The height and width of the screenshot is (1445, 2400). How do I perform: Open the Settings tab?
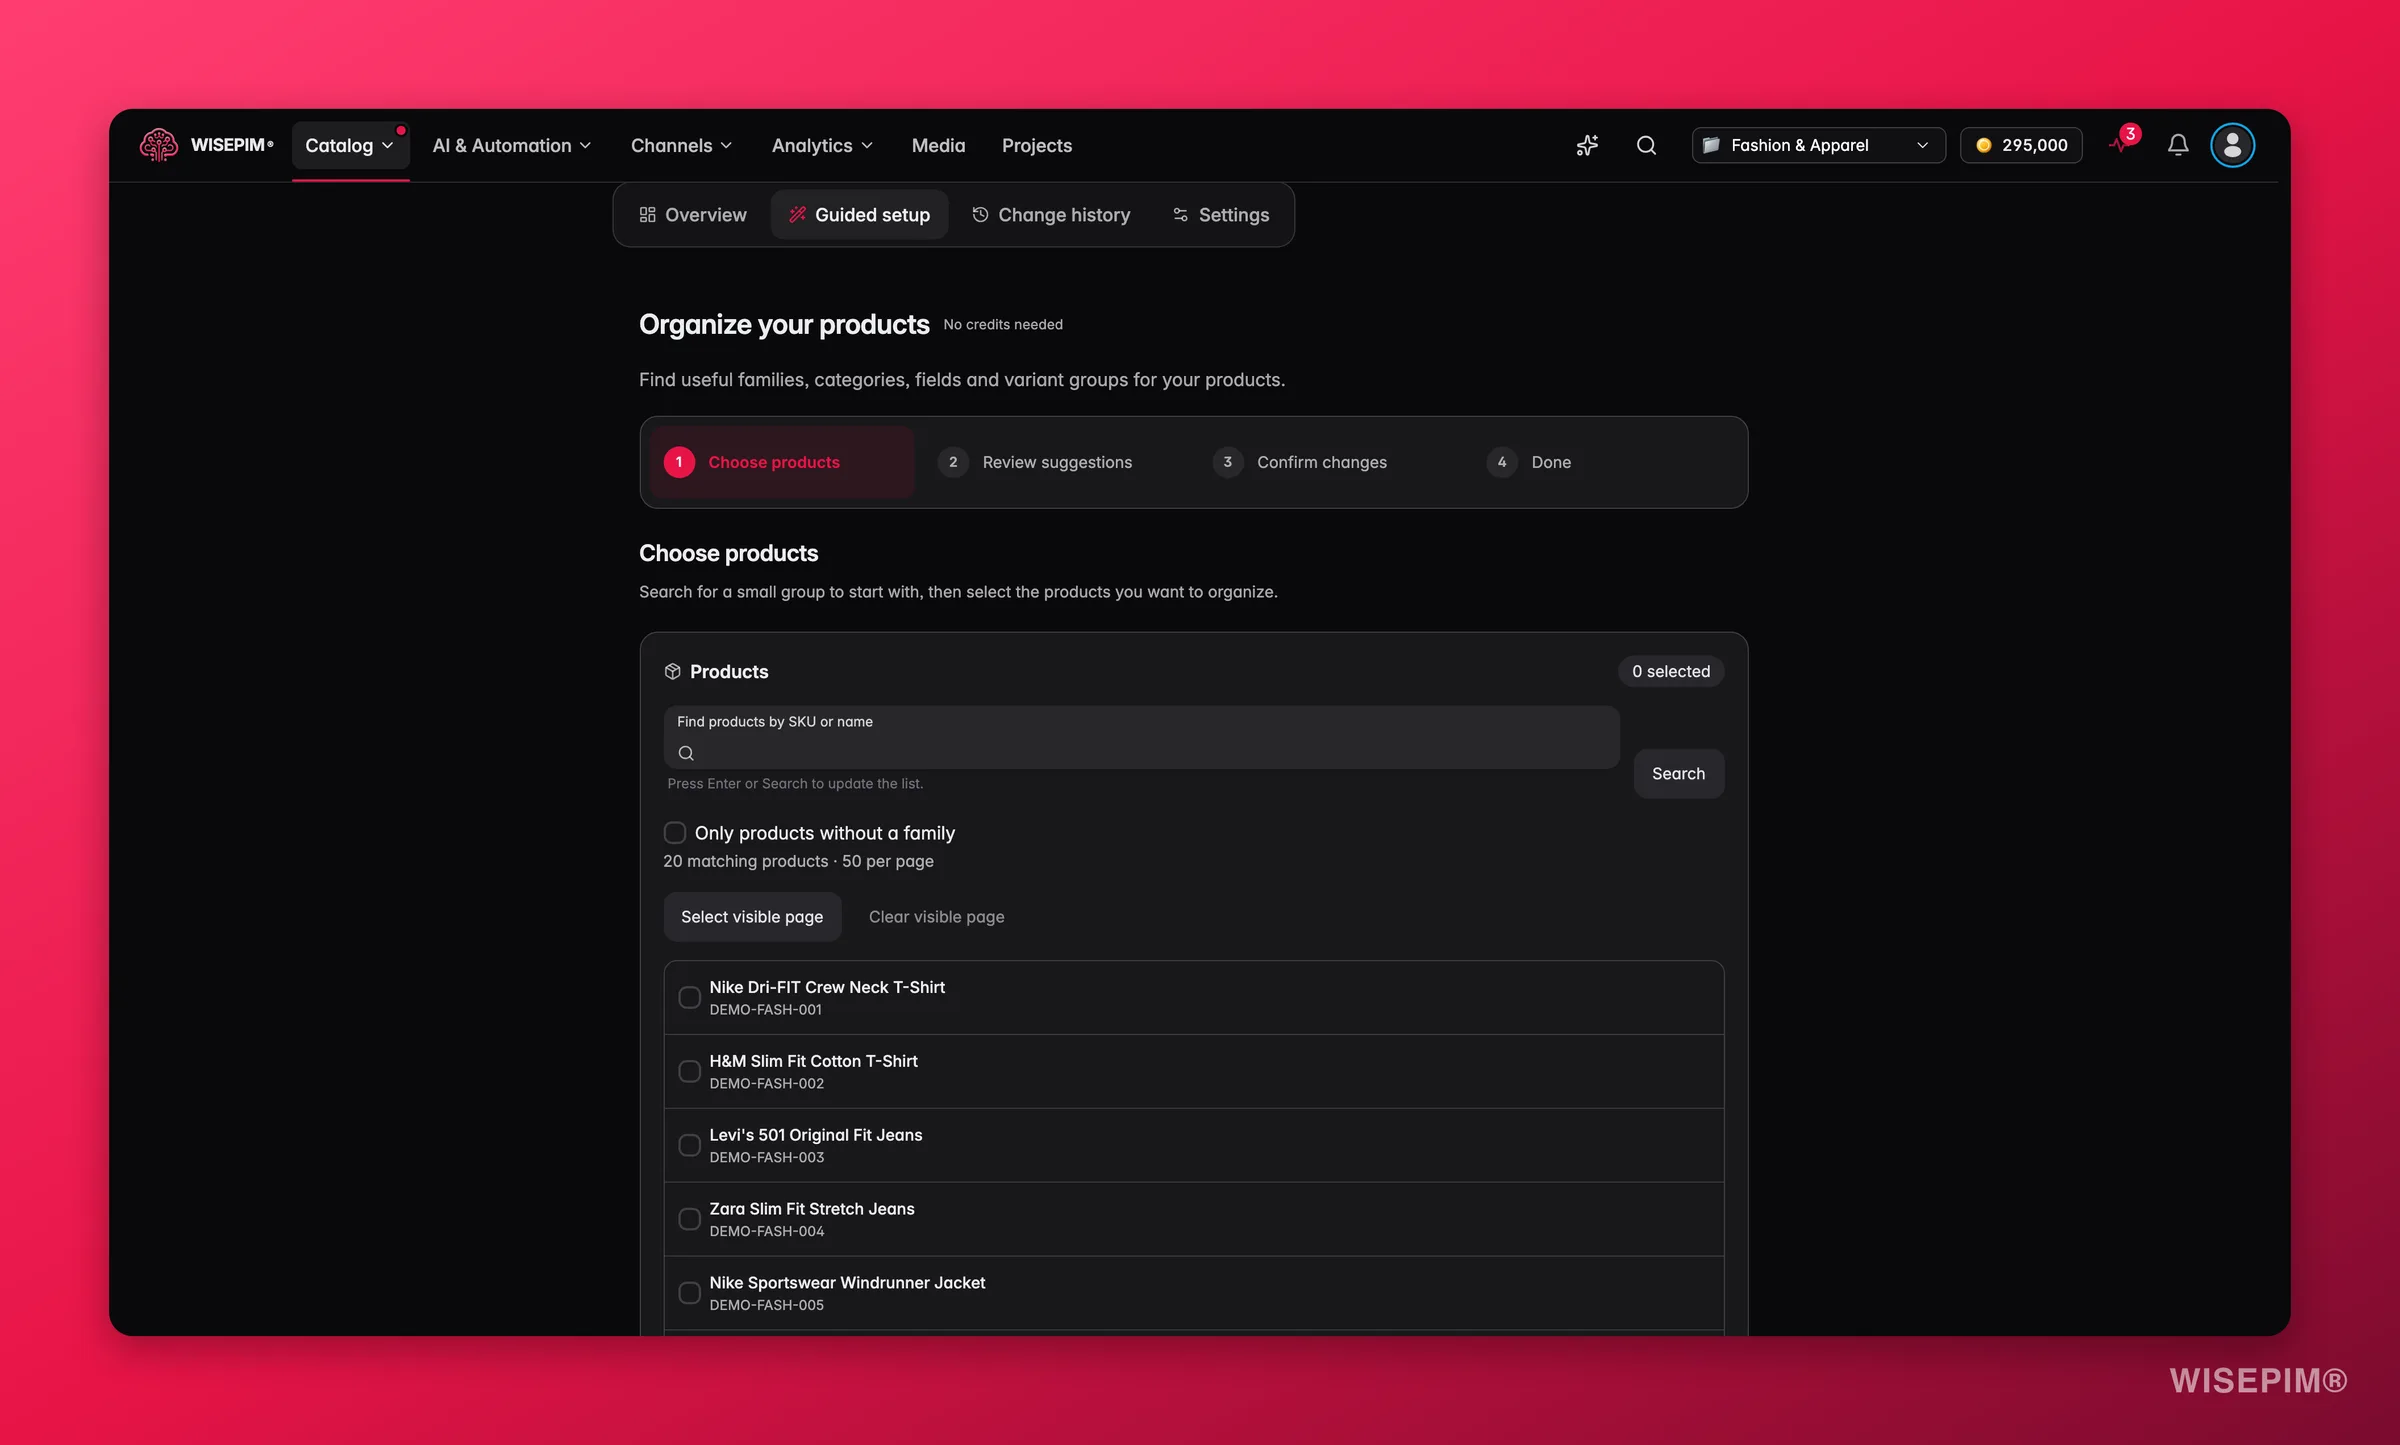(1221, 215)
